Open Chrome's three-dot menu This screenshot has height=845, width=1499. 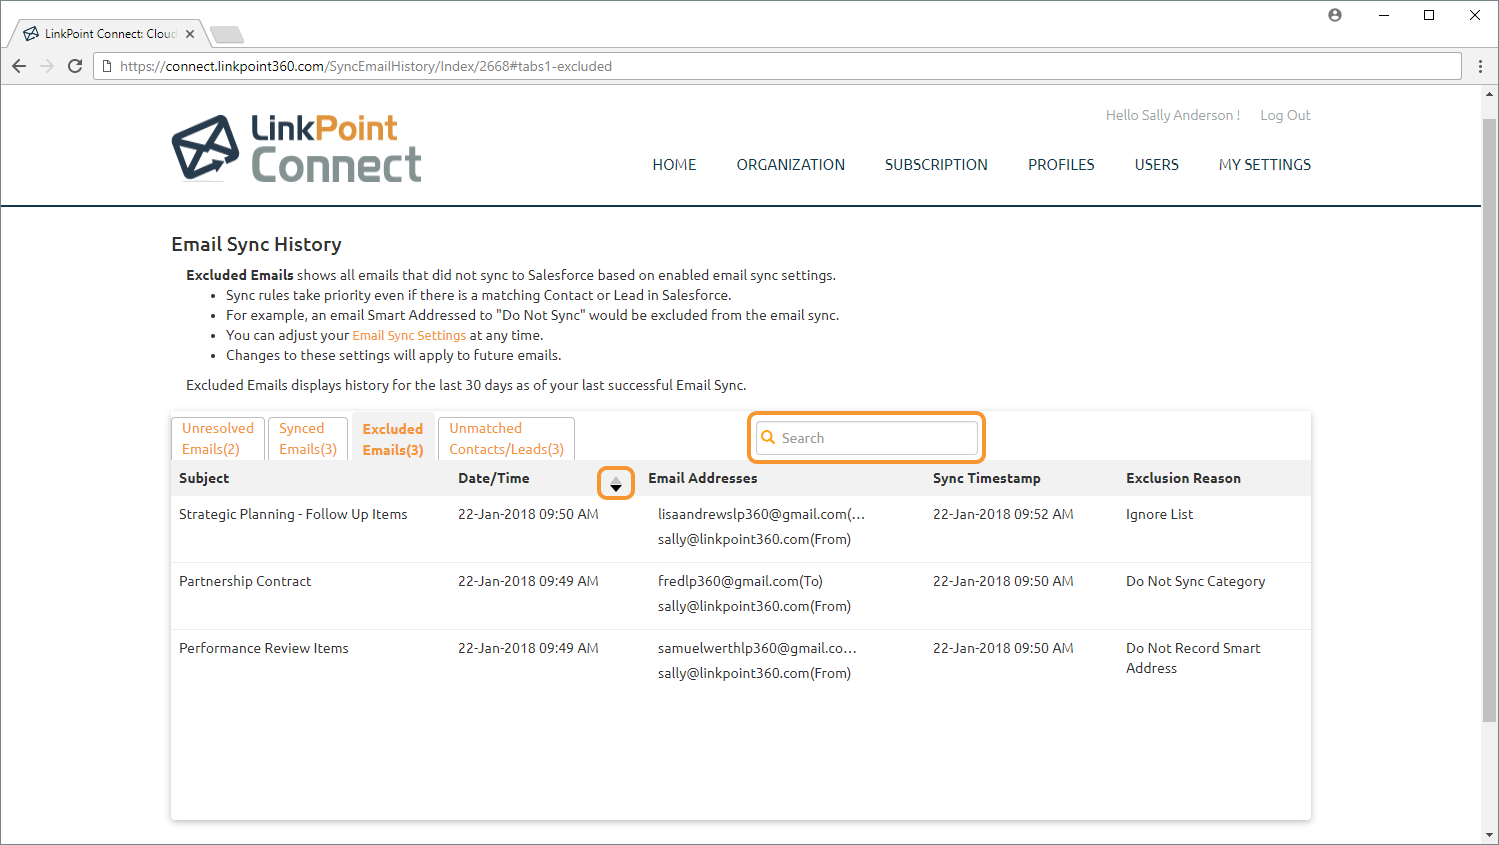click(x=1481, y=66)
